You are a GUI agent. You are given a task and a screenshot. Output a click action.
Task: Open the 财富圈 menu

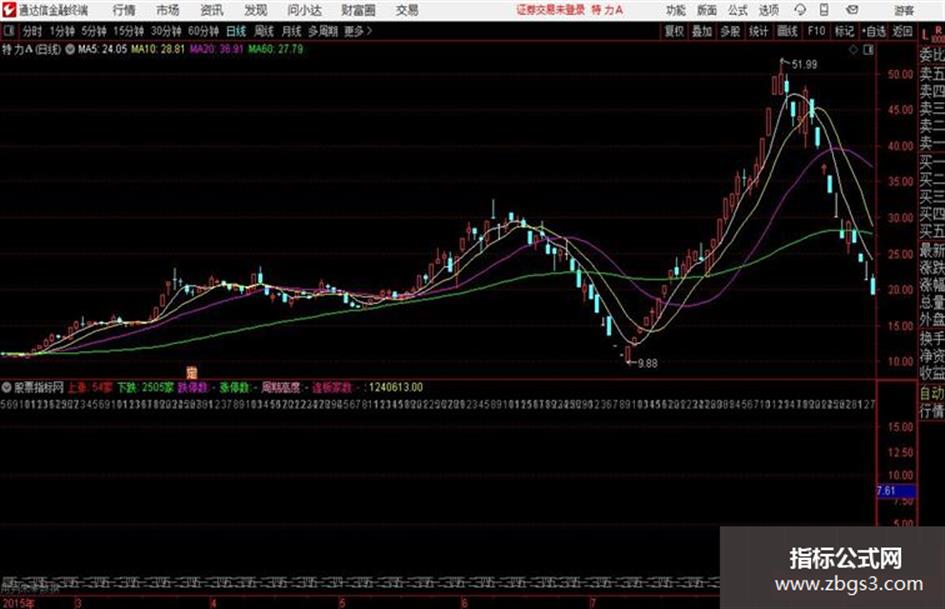[x=358, y=10]
